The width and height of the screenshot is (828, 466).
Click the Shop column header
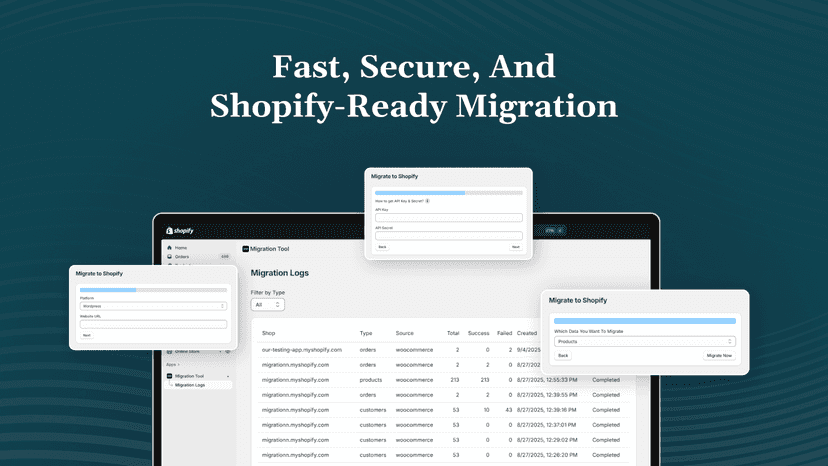point(268,333)
